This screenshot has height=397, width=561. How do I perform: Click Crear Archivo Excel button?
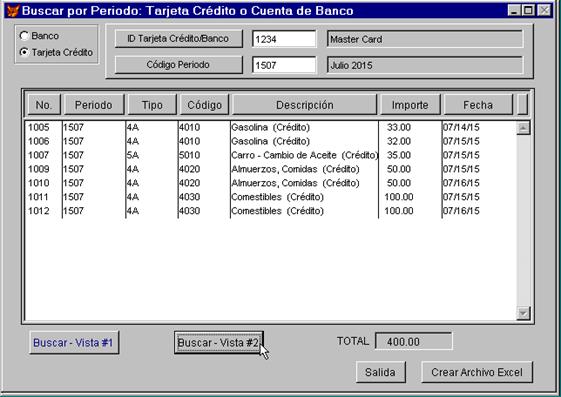coord(477,372)
